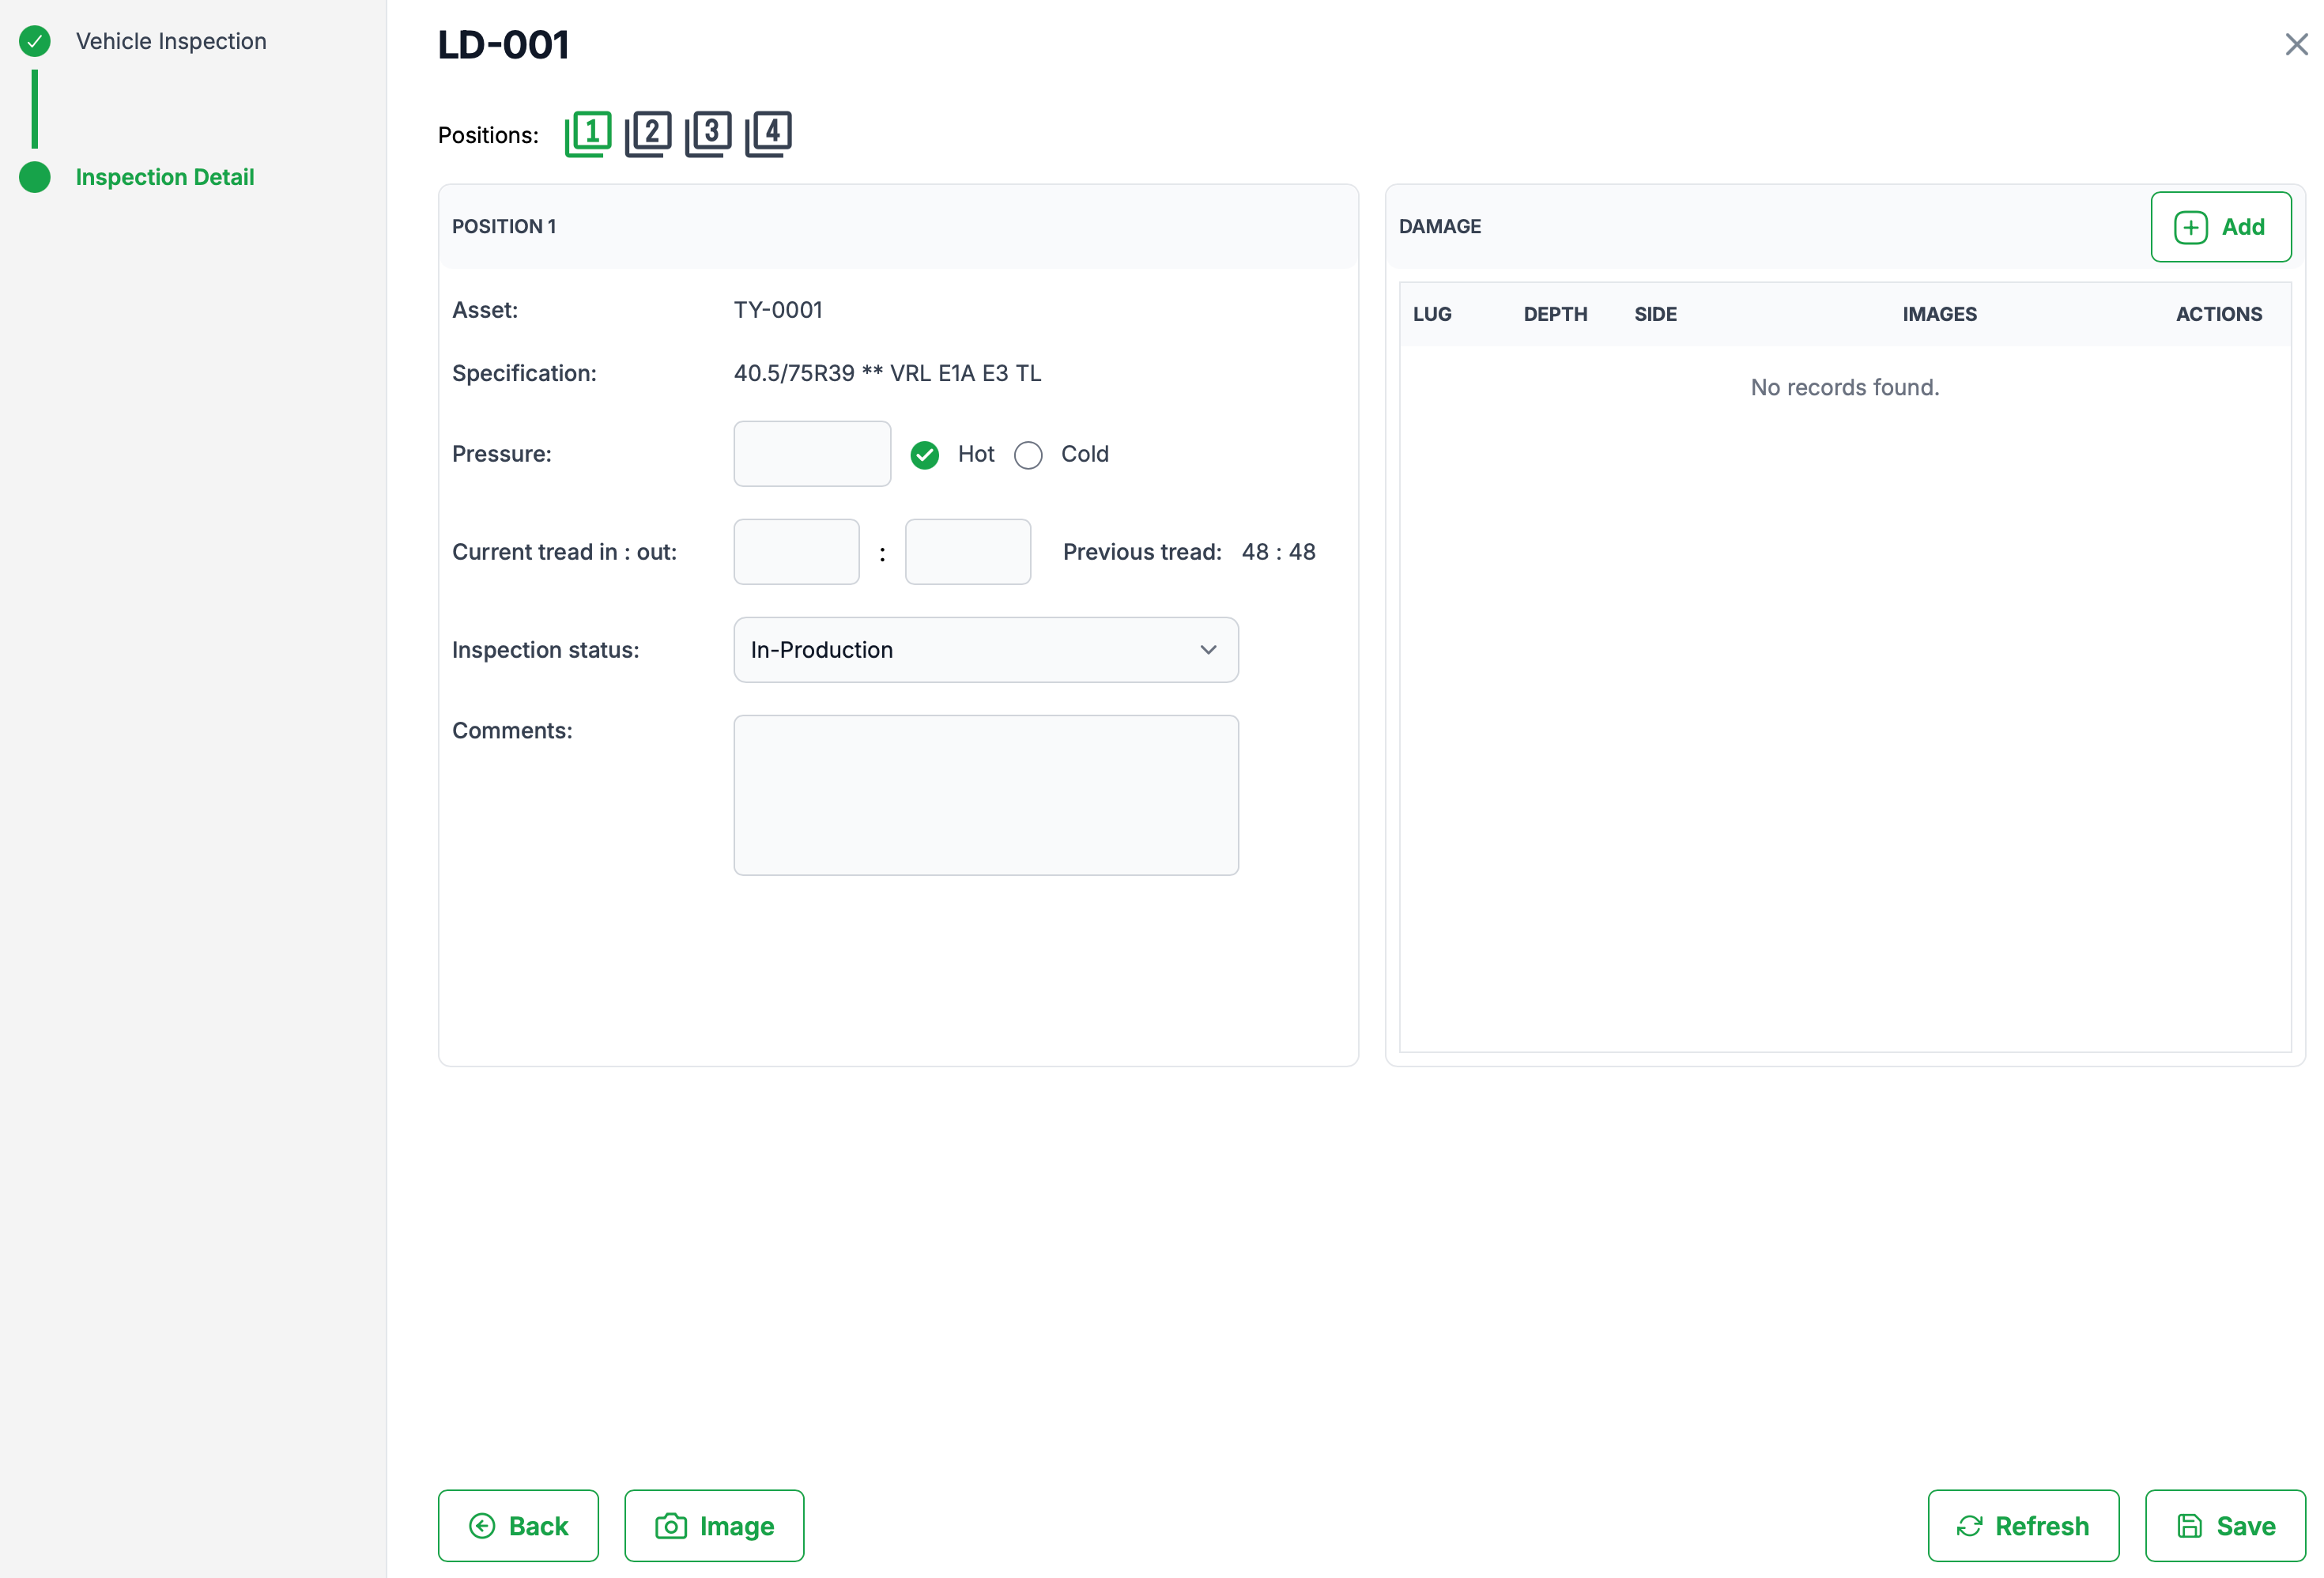The width and height of the screenshot is (2324, 1578).
Task: Switch to position 3 icon
Action: click(708, 133)
